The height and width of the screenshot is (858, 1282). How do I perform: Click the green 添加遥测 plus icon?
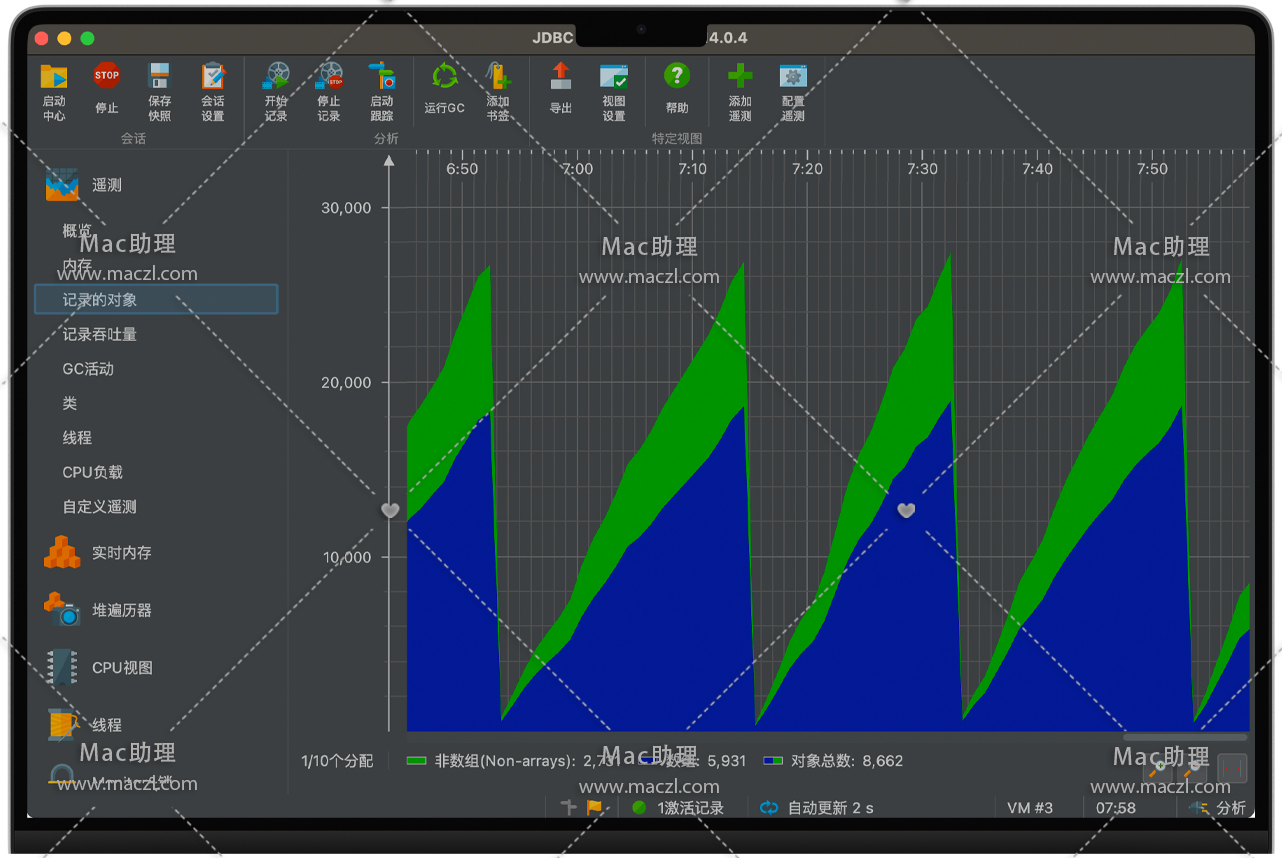click(x=740, y=77)
